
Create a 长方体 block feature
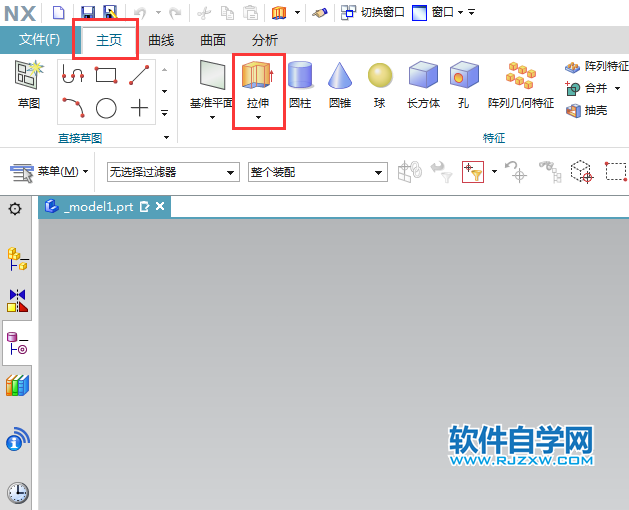423,78
